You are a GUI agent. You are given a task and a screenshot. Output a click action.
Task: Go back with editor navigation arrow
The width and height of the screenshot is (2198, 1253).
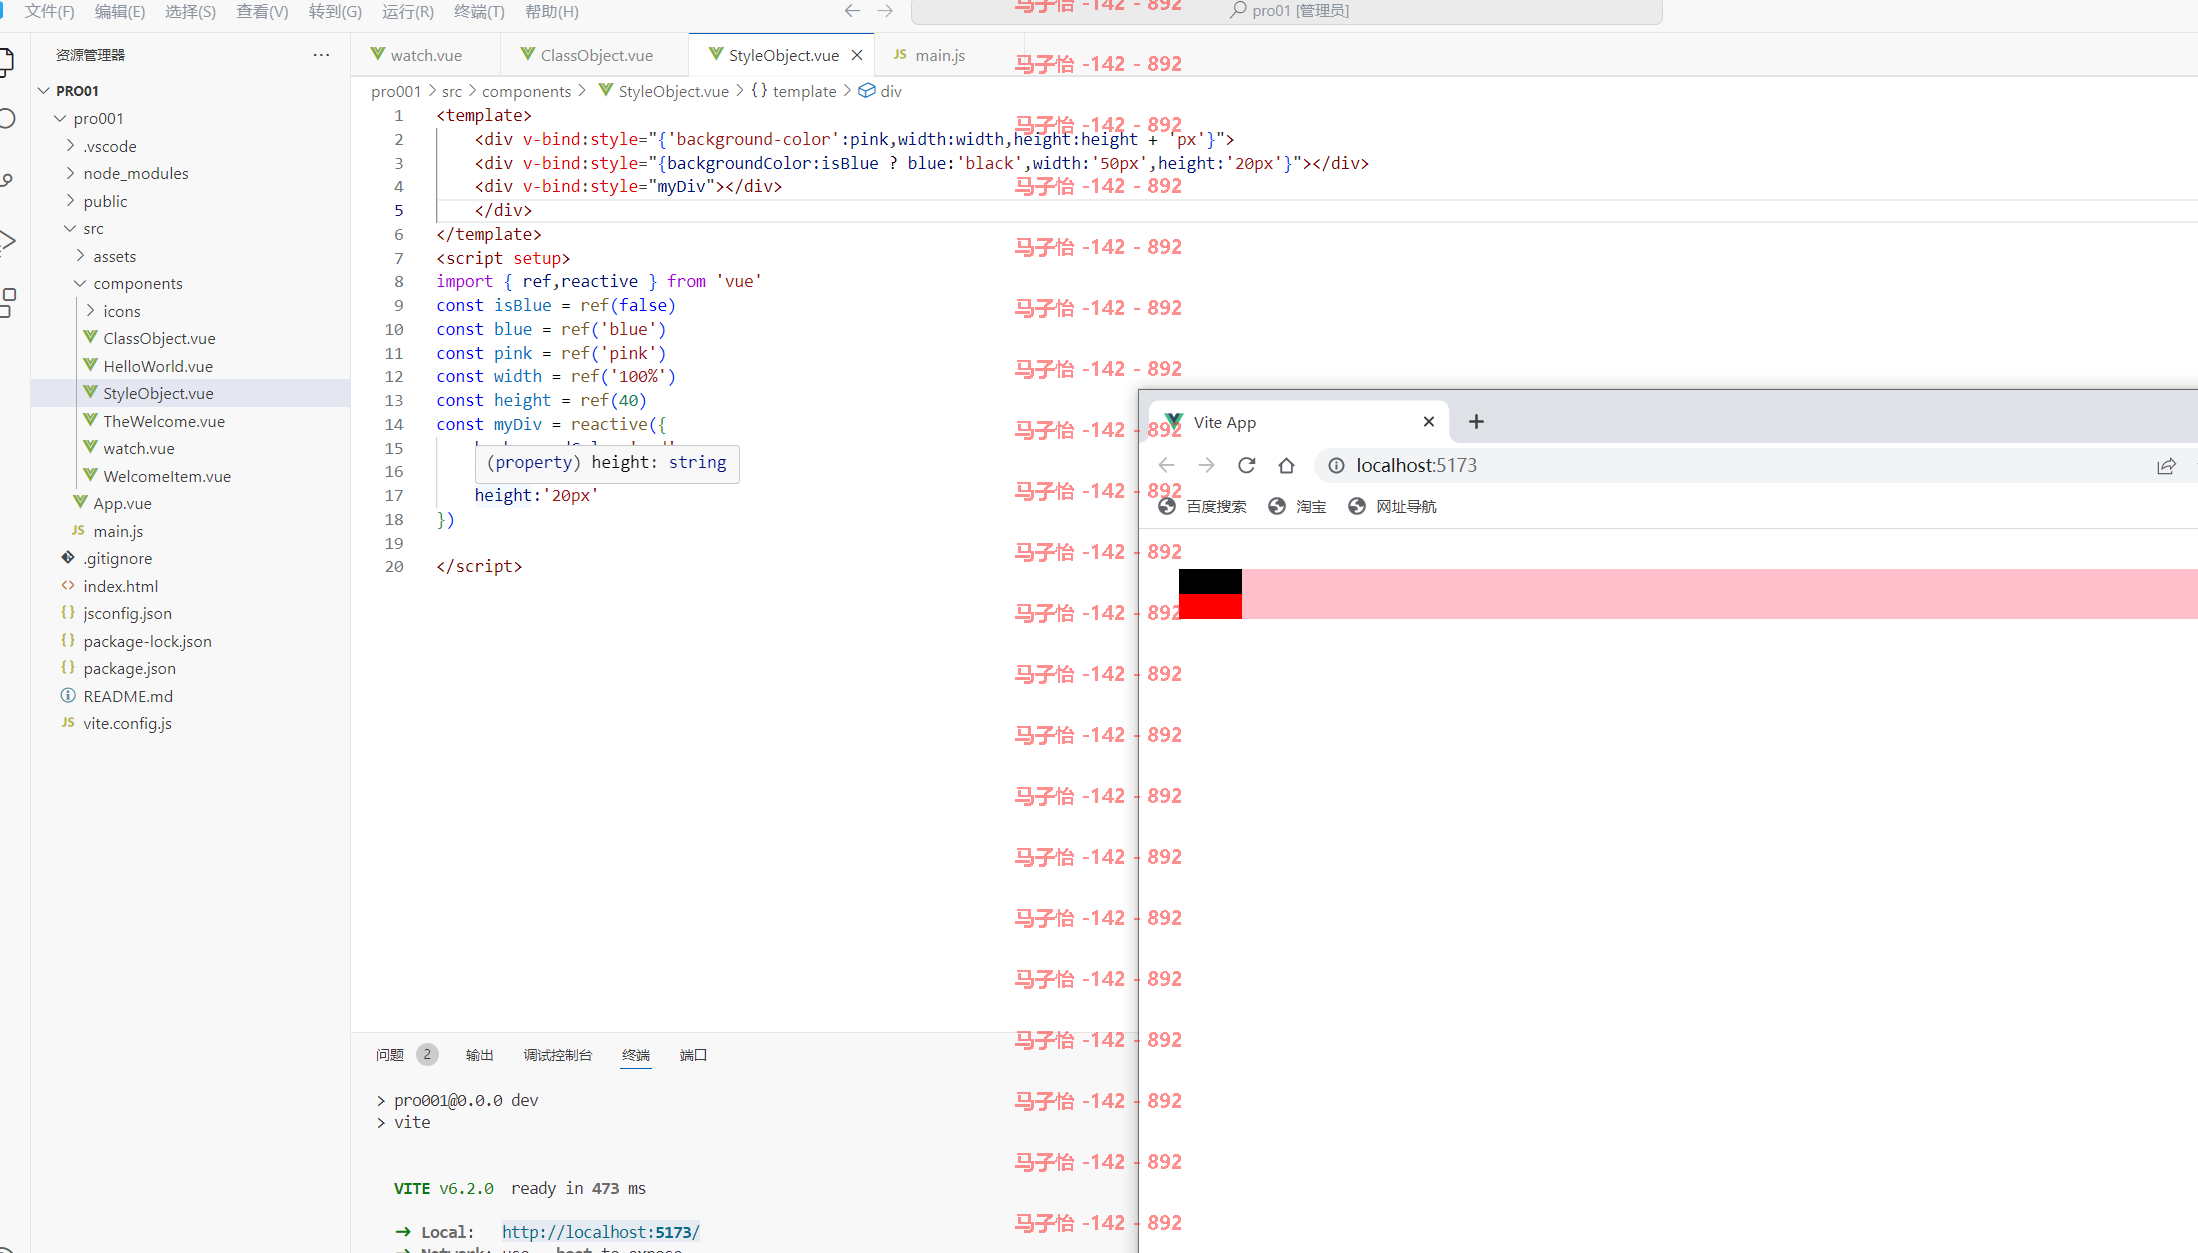[852, 11]
